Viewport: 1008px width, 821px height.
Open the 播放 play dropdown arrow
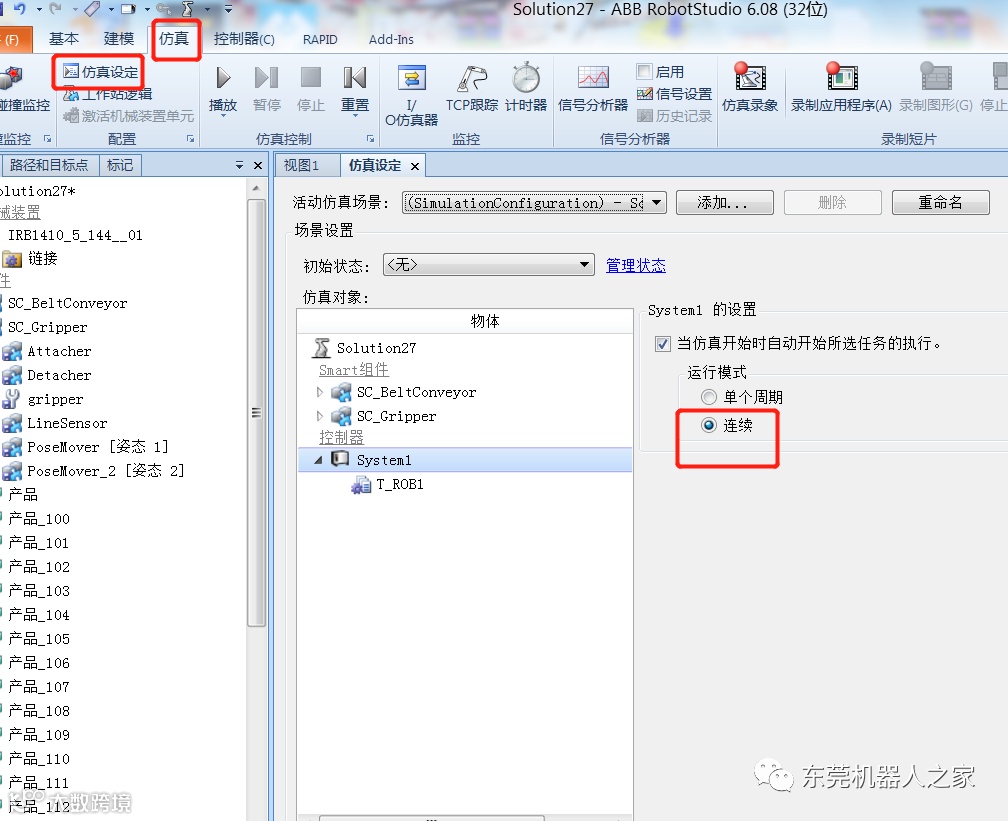pos(223,116)
